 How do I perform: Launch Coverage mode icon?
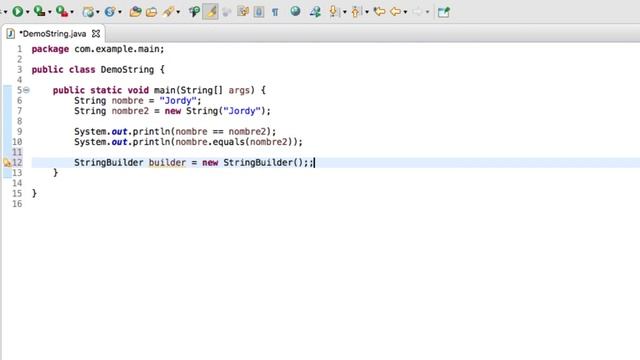(x=40, y=11)
